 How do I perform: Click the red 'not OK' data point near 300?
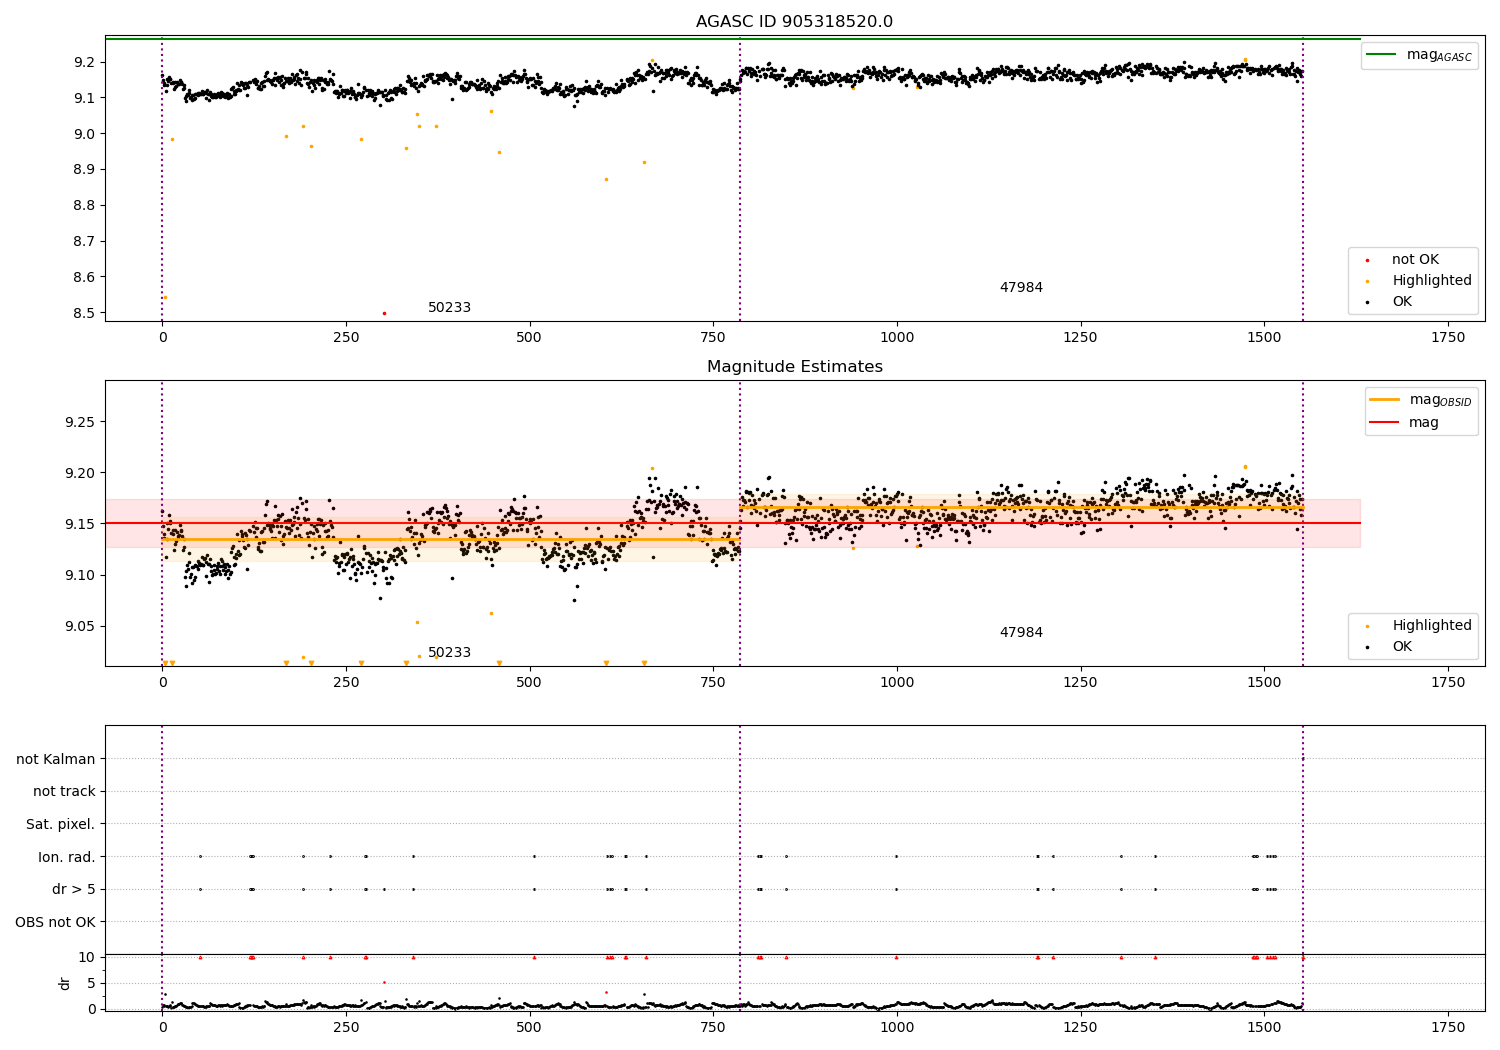pos(384,313)
